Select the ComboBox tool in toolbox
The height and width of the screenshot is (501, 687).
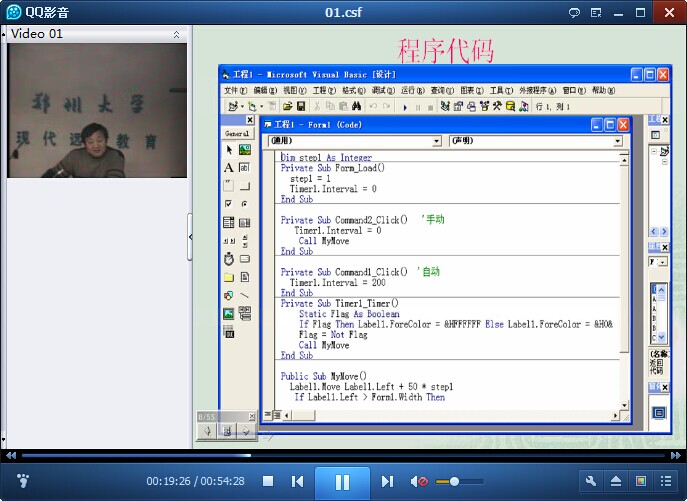pos(229,222)
